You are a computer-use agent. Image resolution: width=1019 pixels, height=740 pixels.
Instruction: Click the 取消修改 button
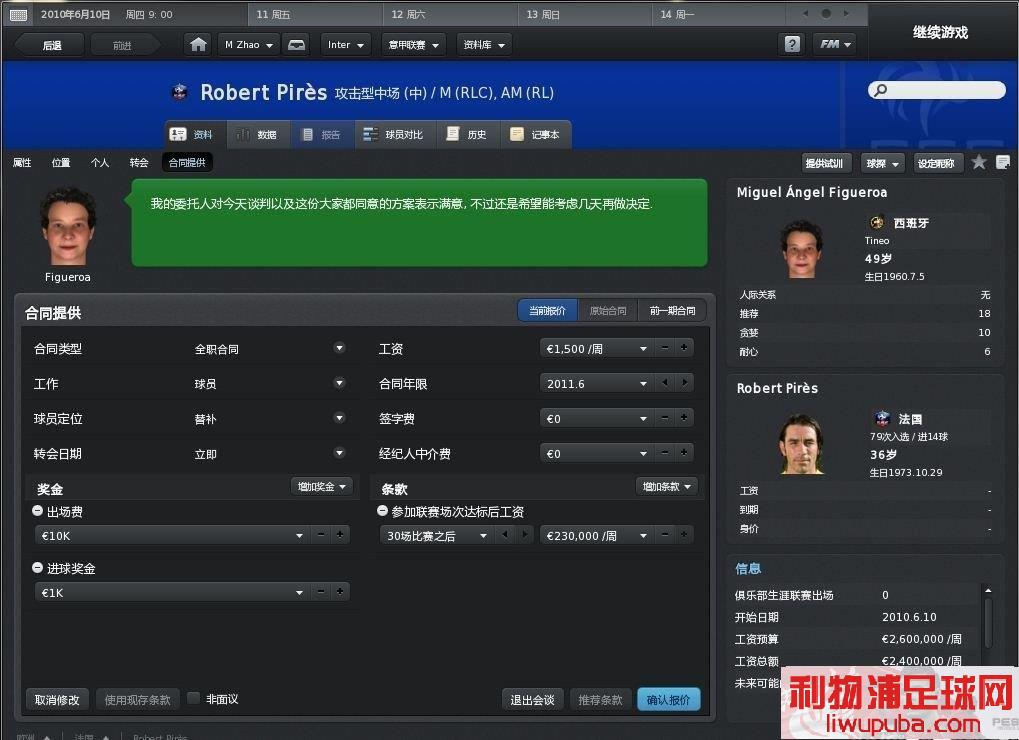tap(57, 699)
